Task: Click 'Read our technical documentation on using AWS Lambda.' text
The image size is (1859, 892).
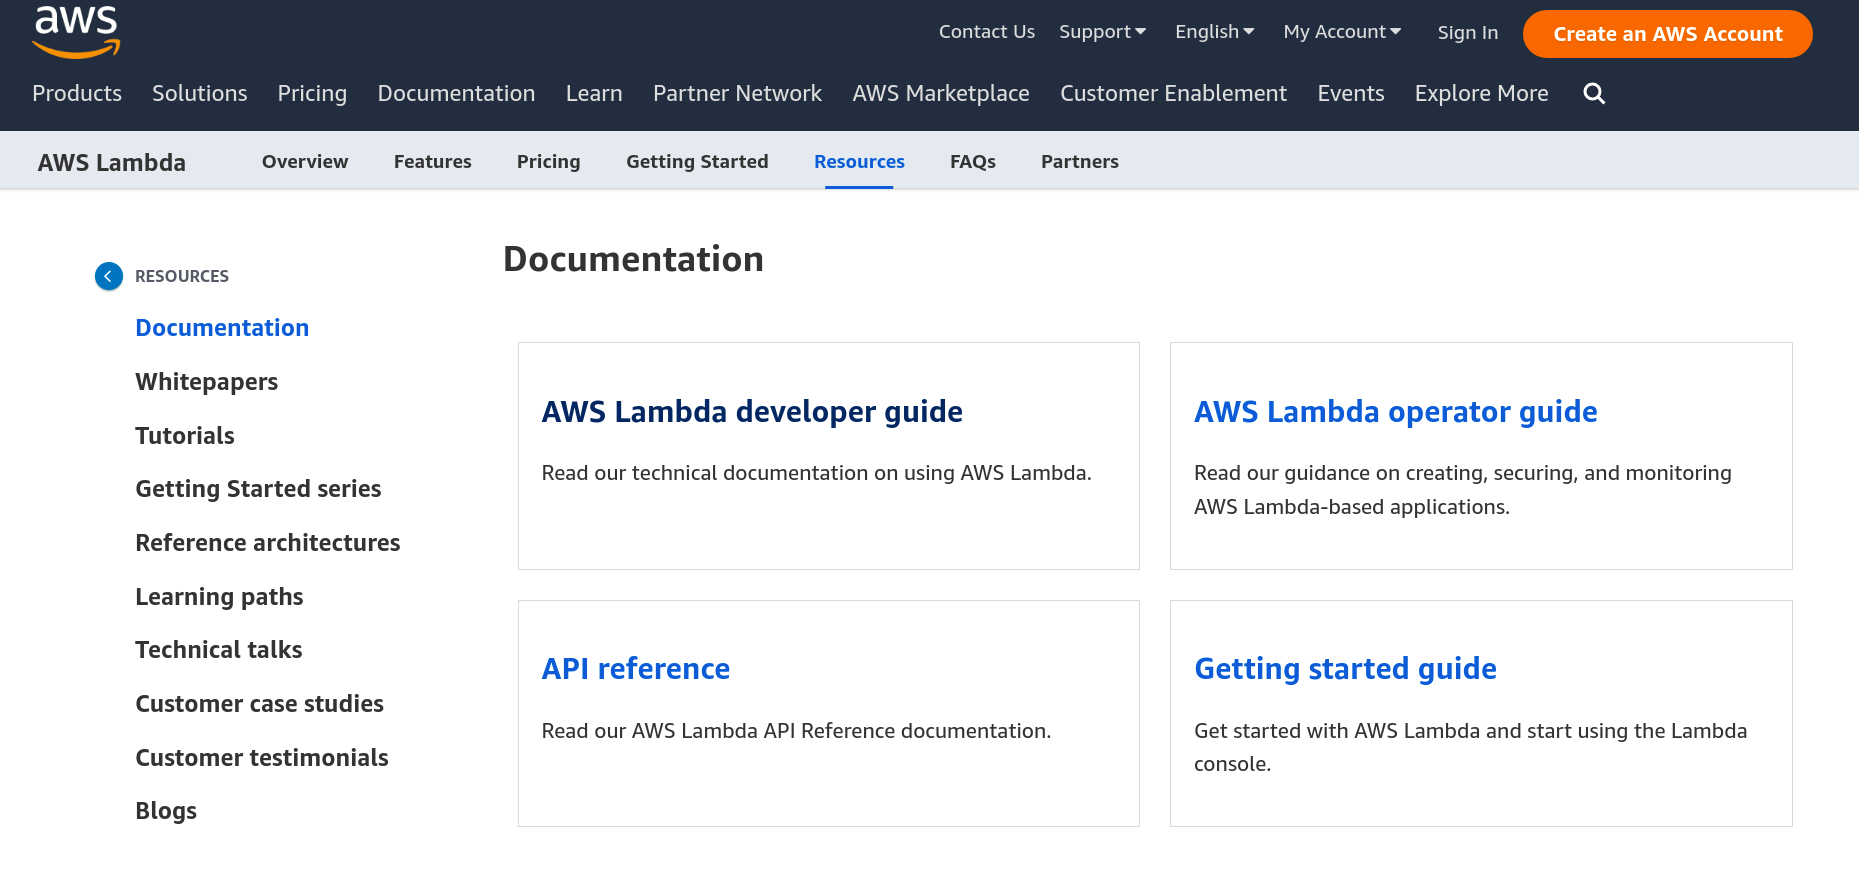Action: pos(816,473)
